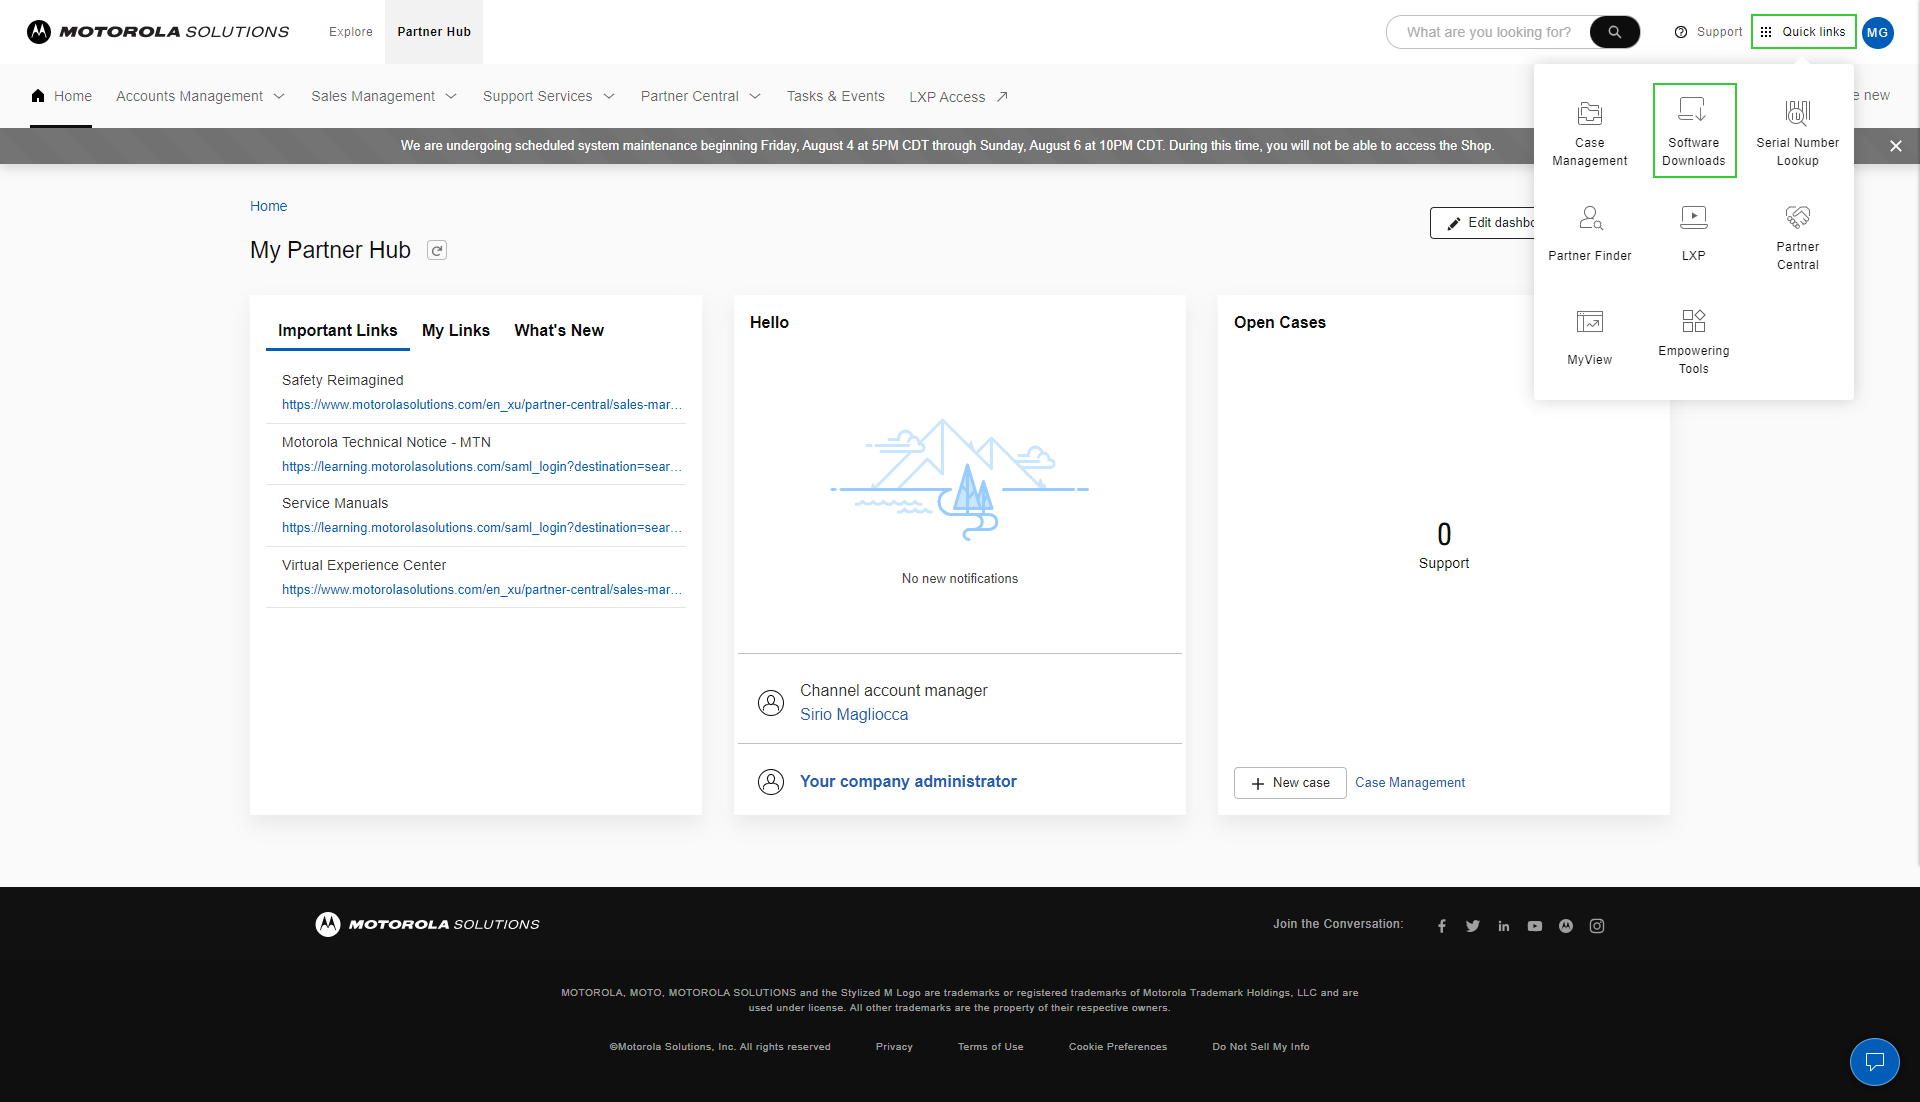Open Do Not Sell My Info link
Image resolution: width=1920 pixels, height=1102 pixels.
click(1261, 1047)
